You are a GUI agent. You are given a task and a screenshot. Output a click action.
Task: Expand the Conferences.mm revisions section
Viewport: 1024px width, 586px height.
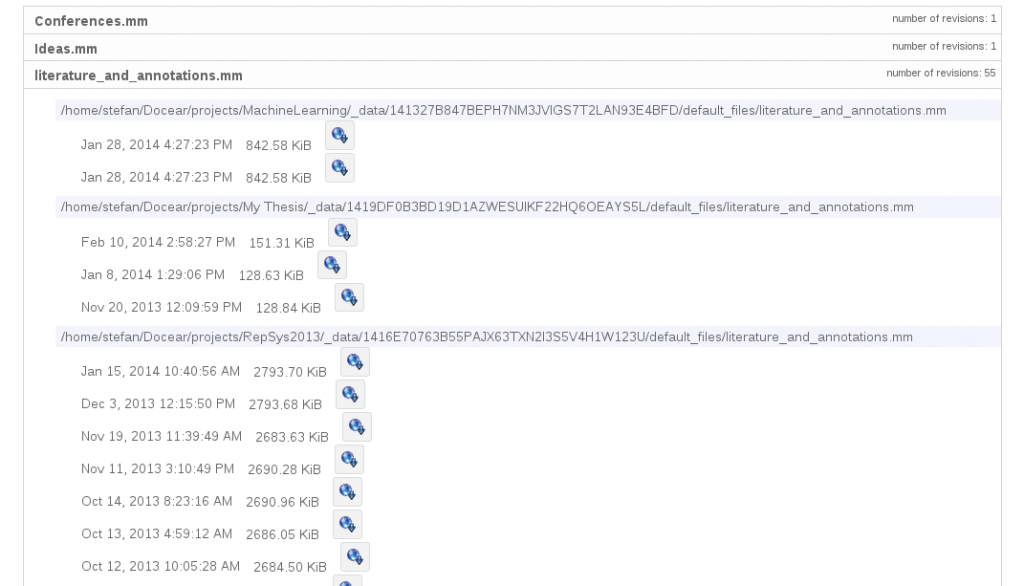pyautogui.click(x=513, y=21)
